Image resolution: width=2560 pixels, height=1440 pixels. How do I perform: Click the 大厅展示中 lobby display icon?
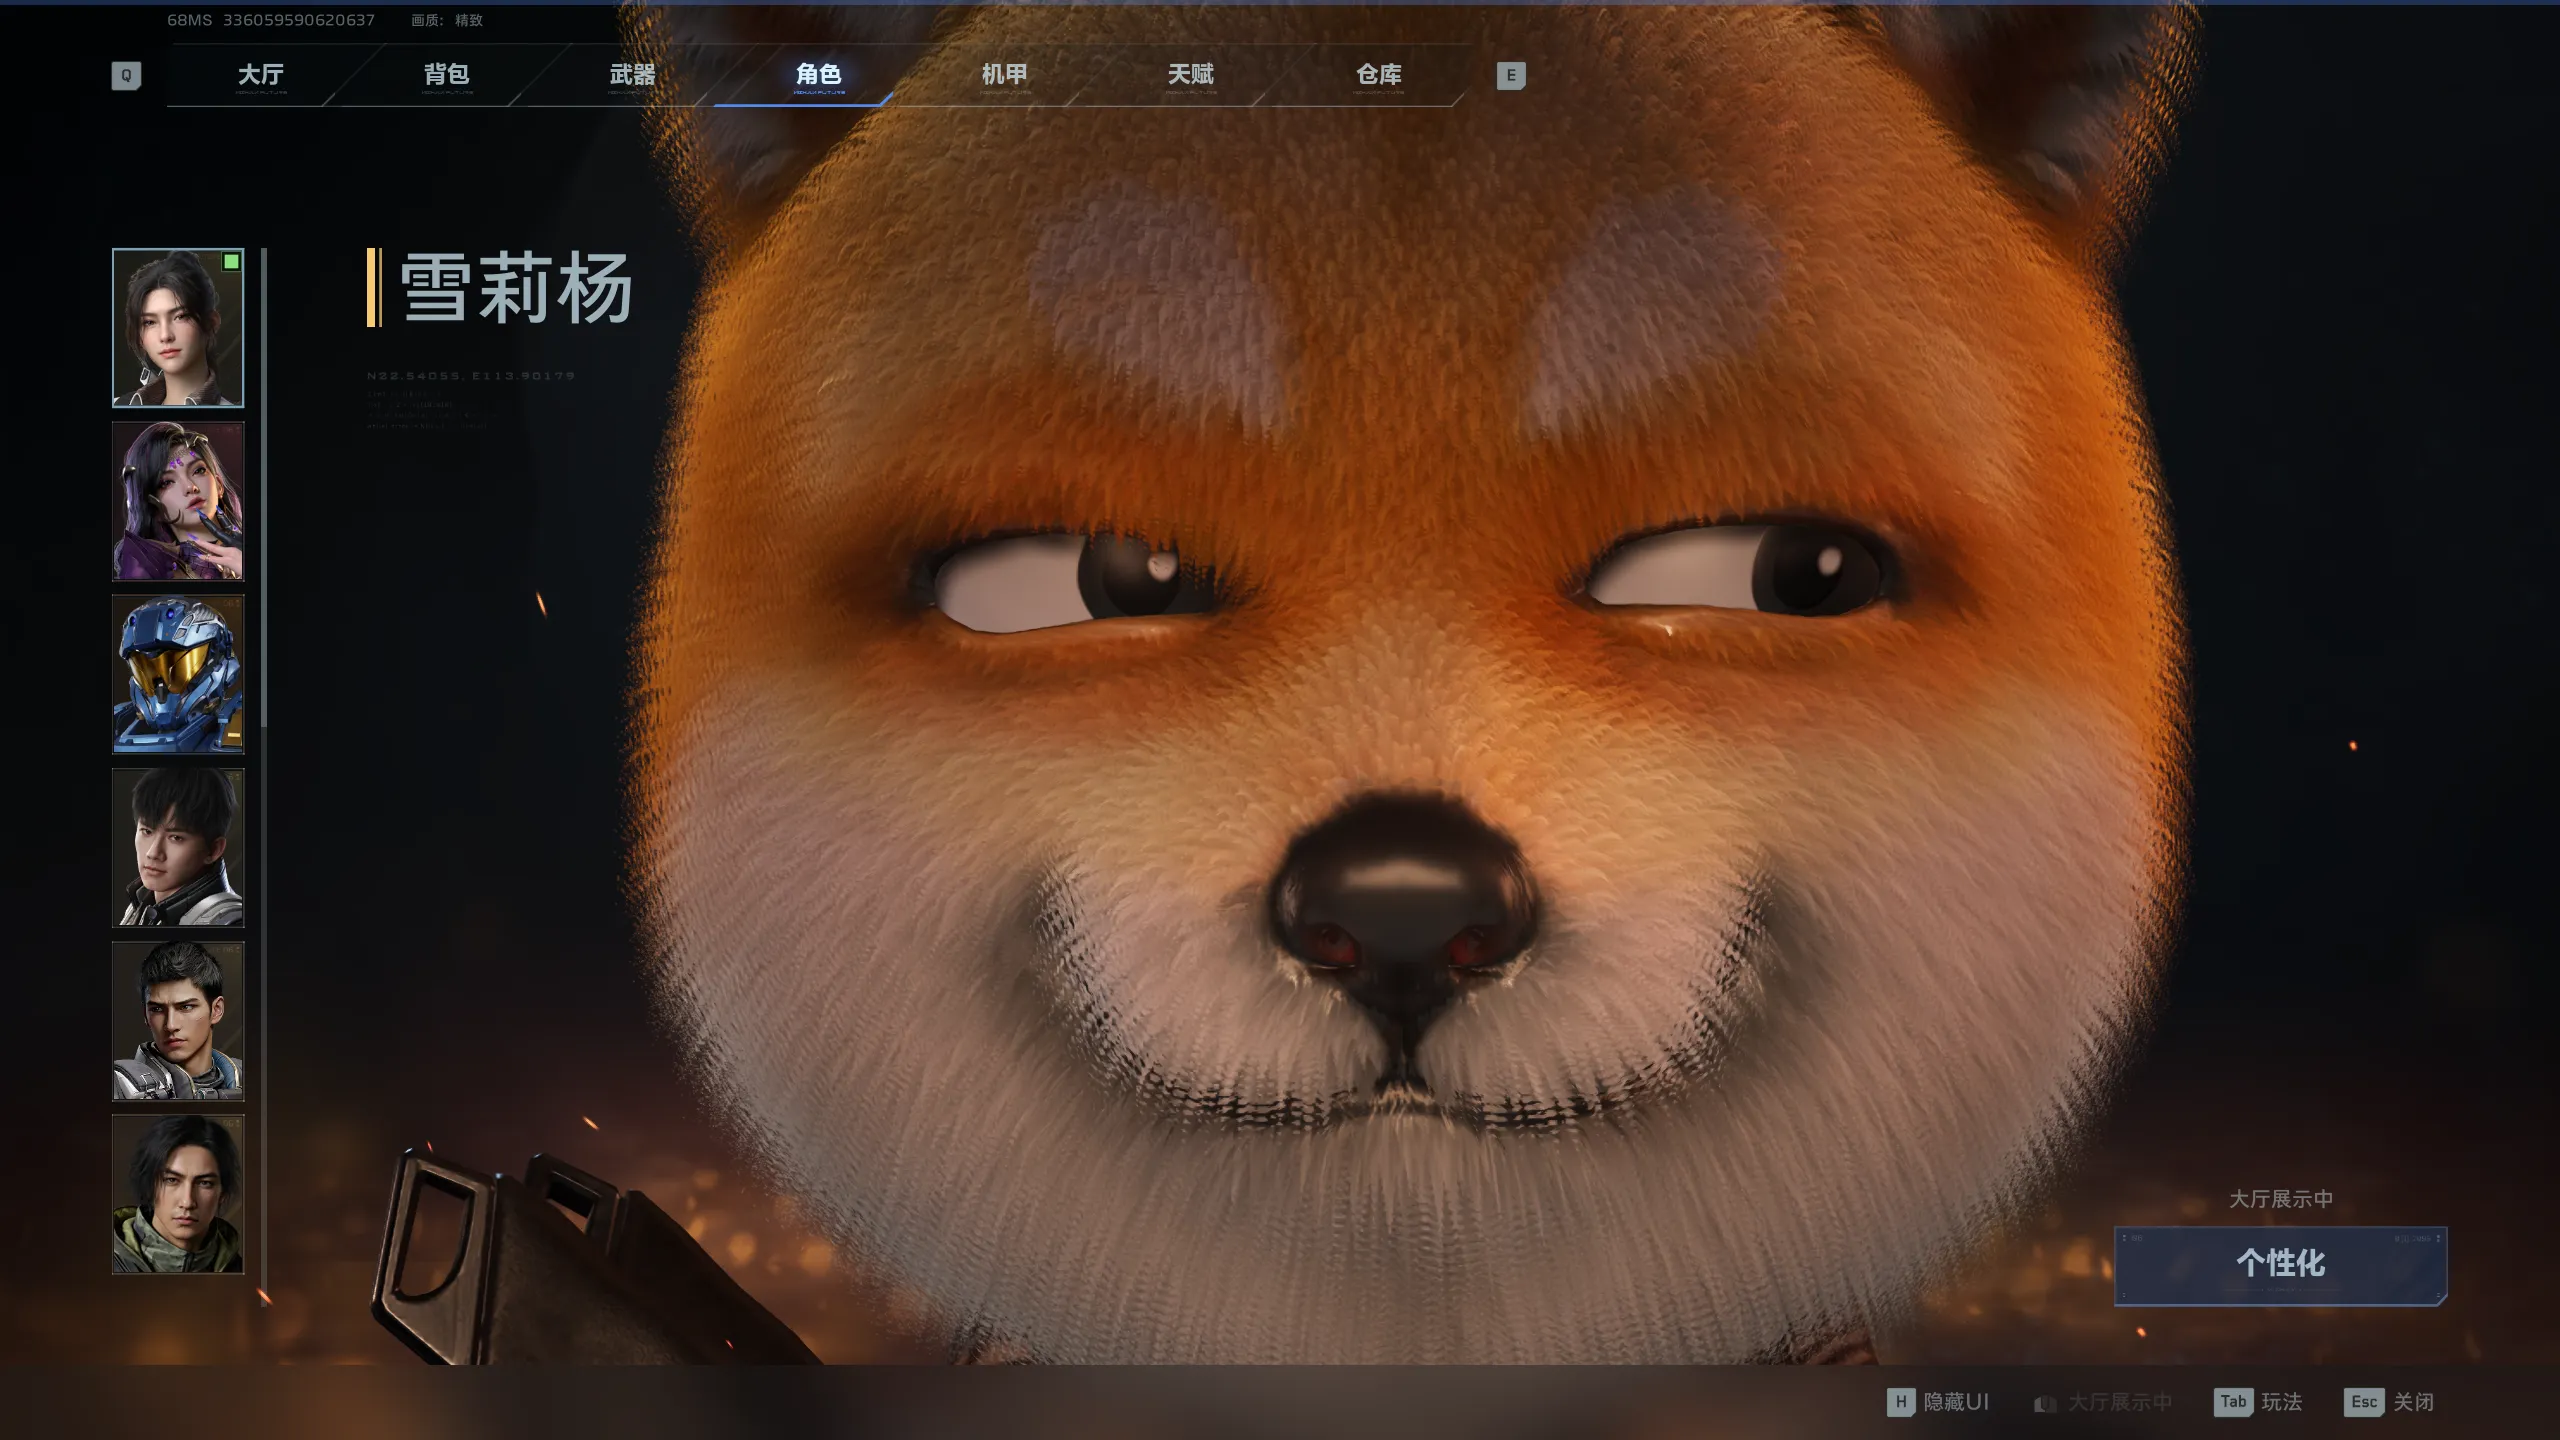[2045, 1403]
